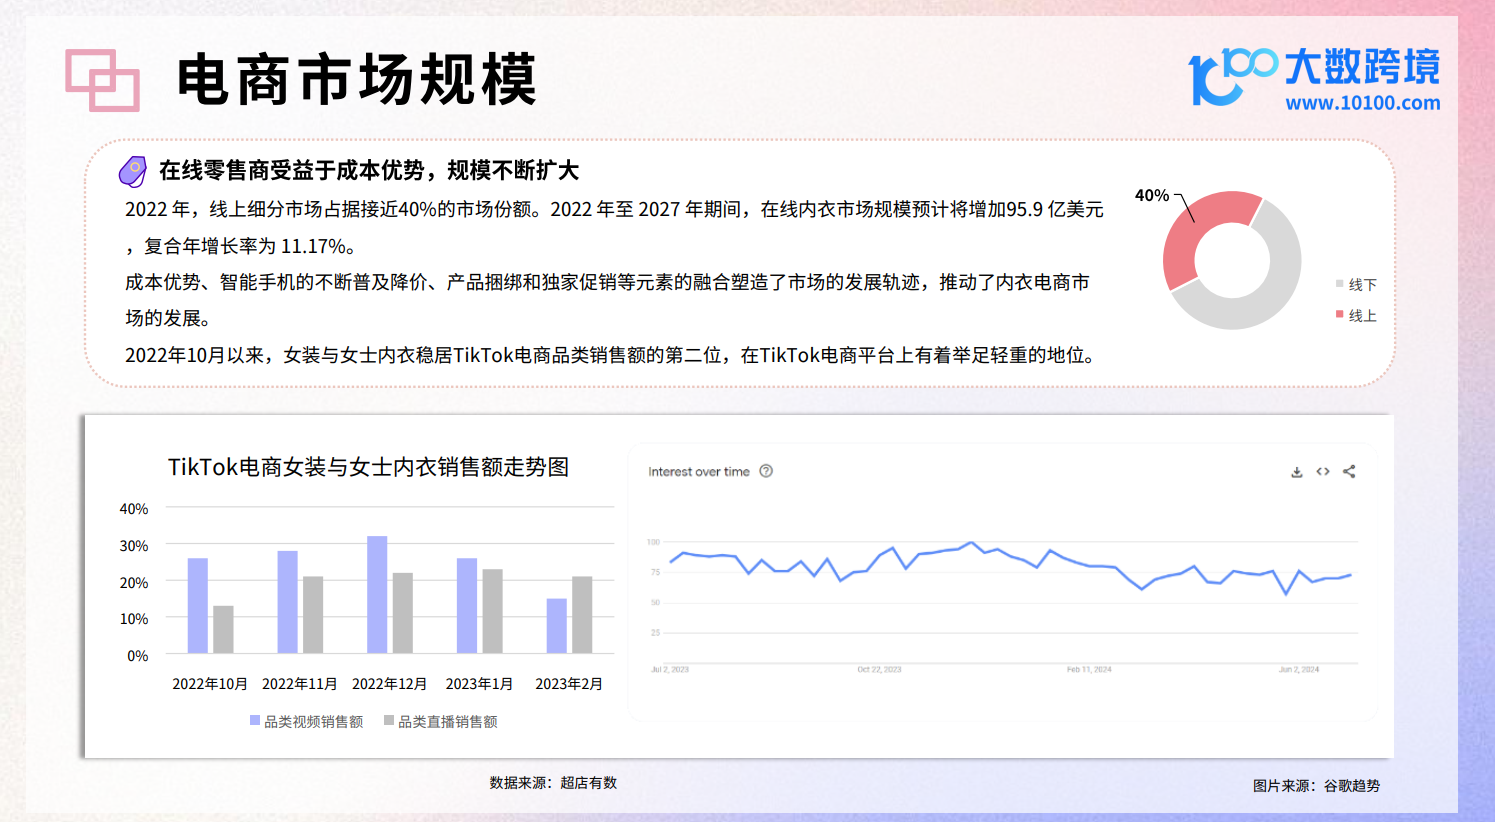The width and height of the screenshot is (1495, 822).
Task: Click the help question mark beside Interest over time
Action: (x=766, y=471)
